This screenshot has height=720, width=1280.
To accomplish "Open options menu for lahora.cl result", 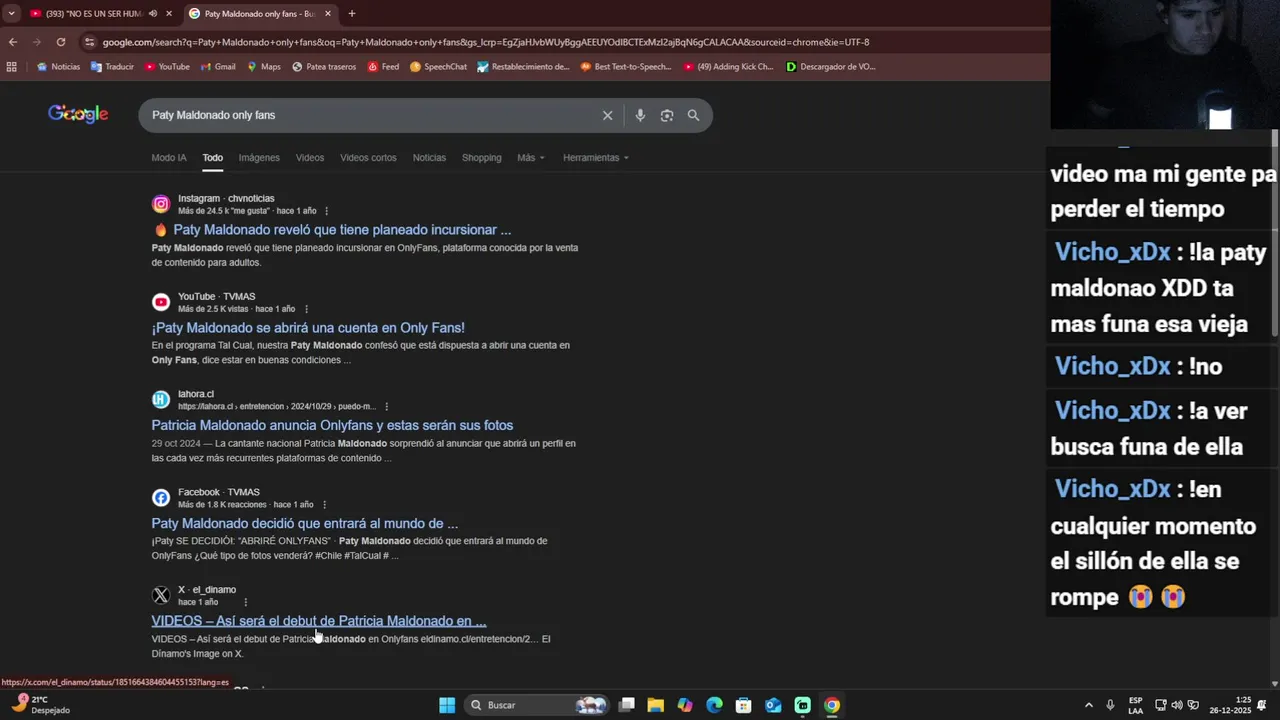I will pos(386,407).
